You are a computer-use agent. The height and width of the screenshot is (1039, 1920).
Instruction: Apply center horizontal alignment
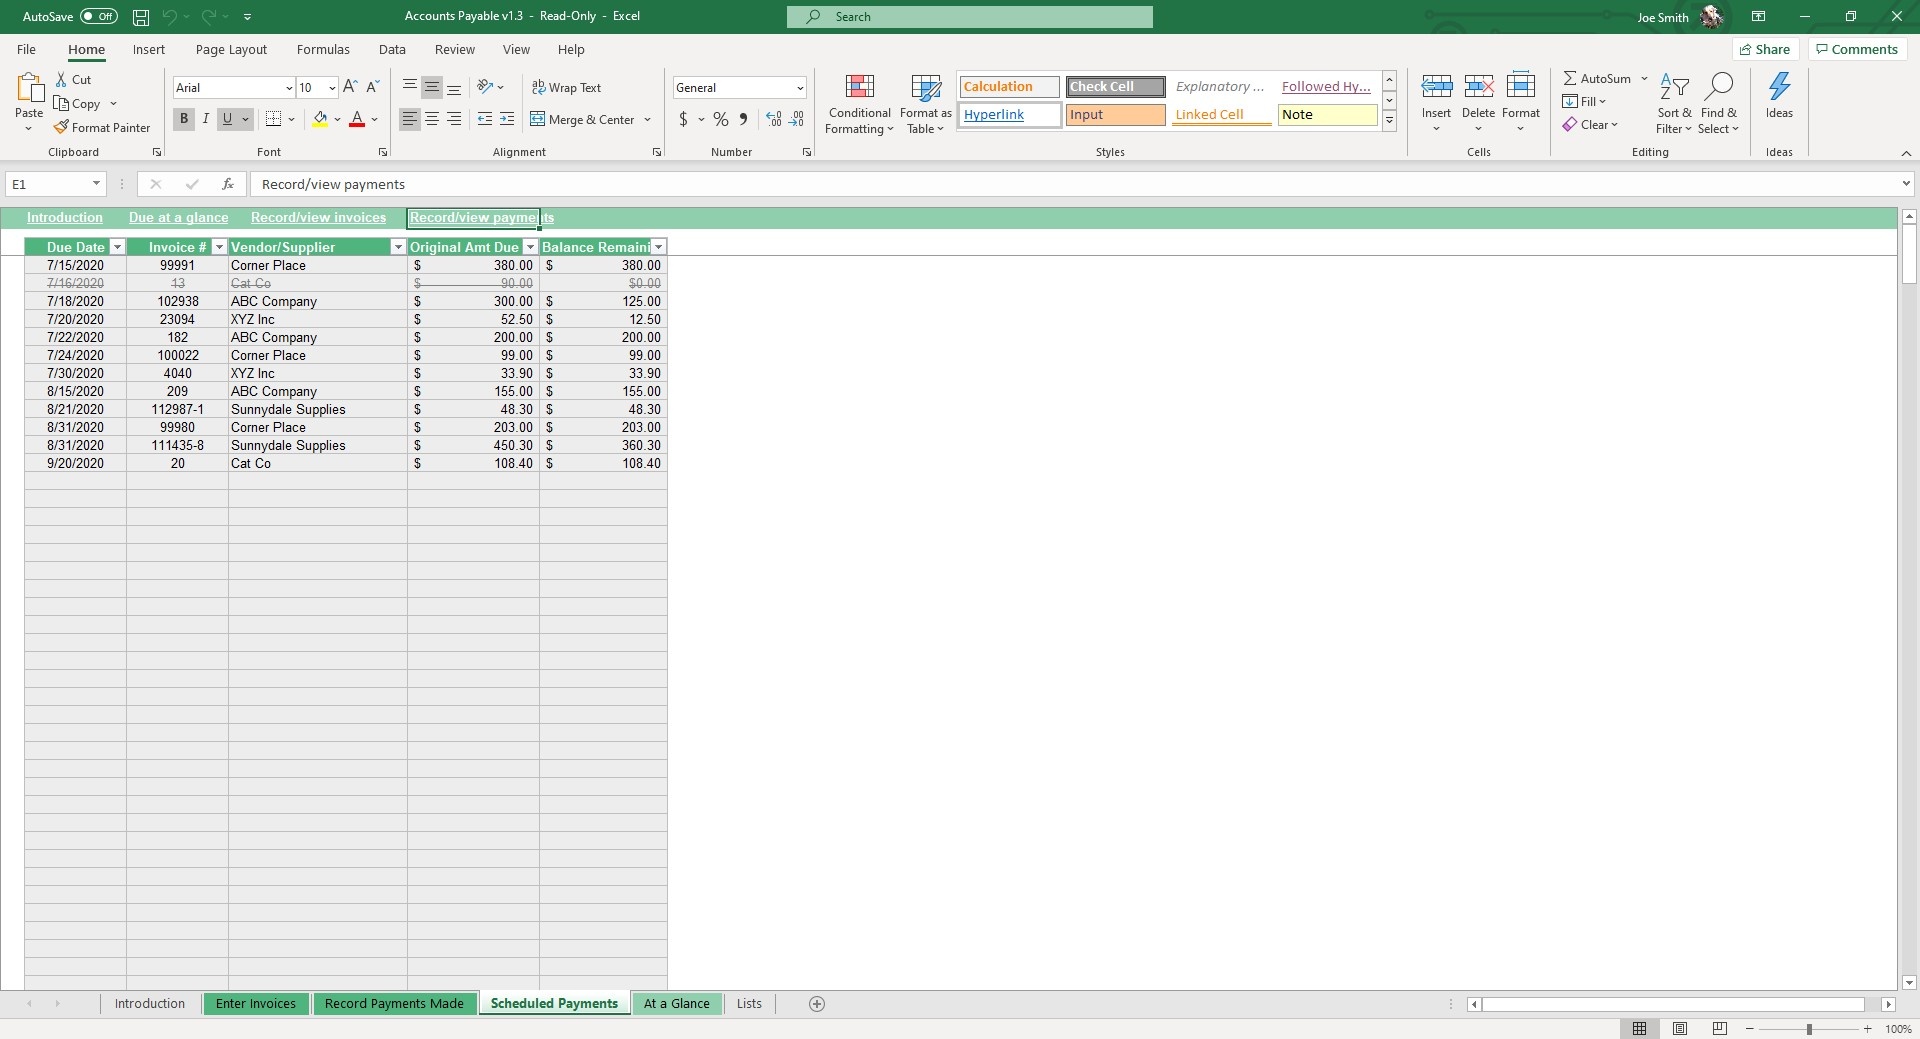point(432,119)
